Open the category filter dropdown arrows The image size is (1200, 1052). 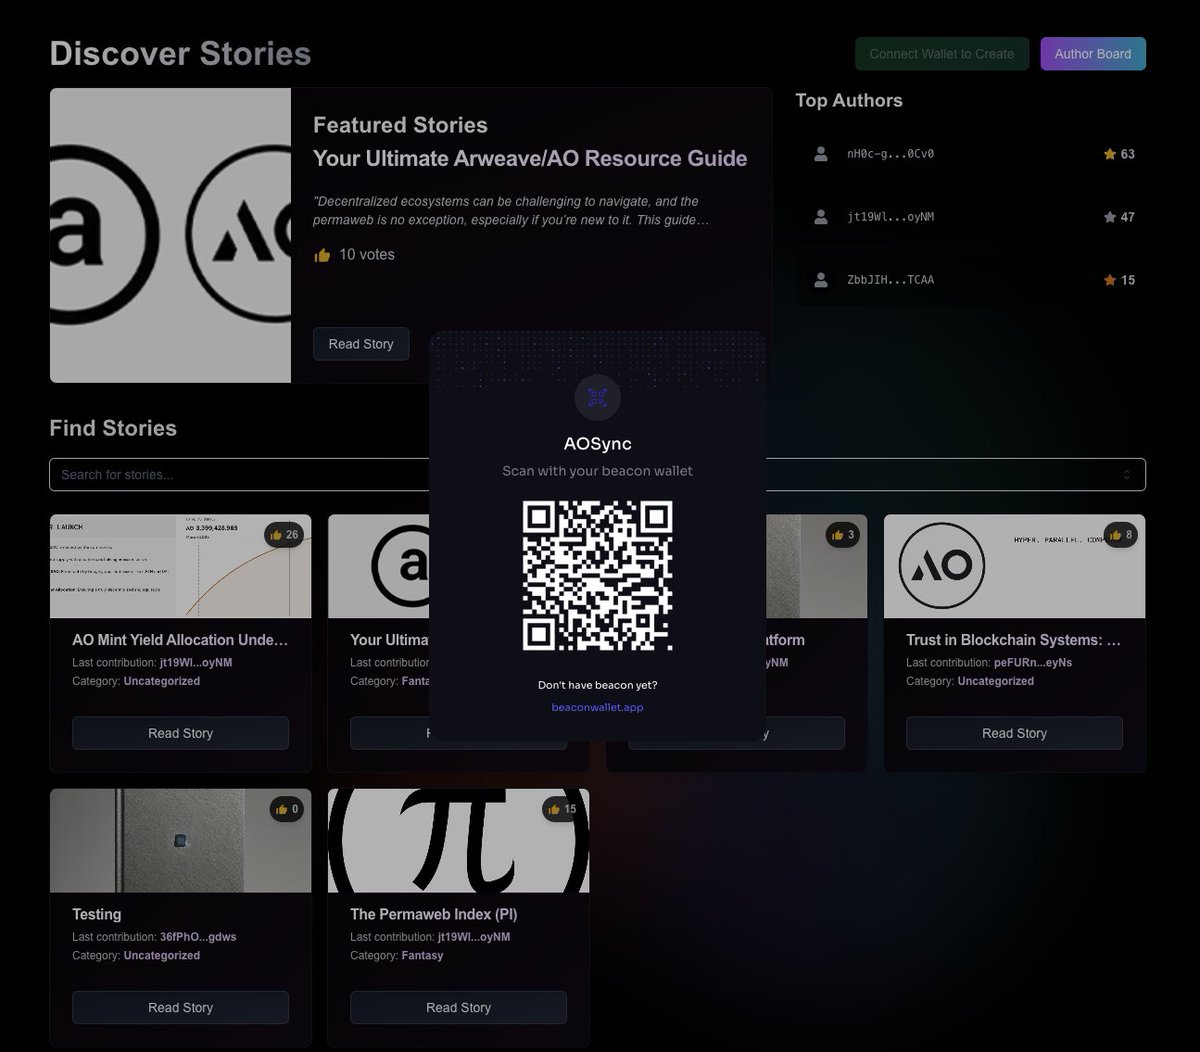click(x=1126, y=474)
